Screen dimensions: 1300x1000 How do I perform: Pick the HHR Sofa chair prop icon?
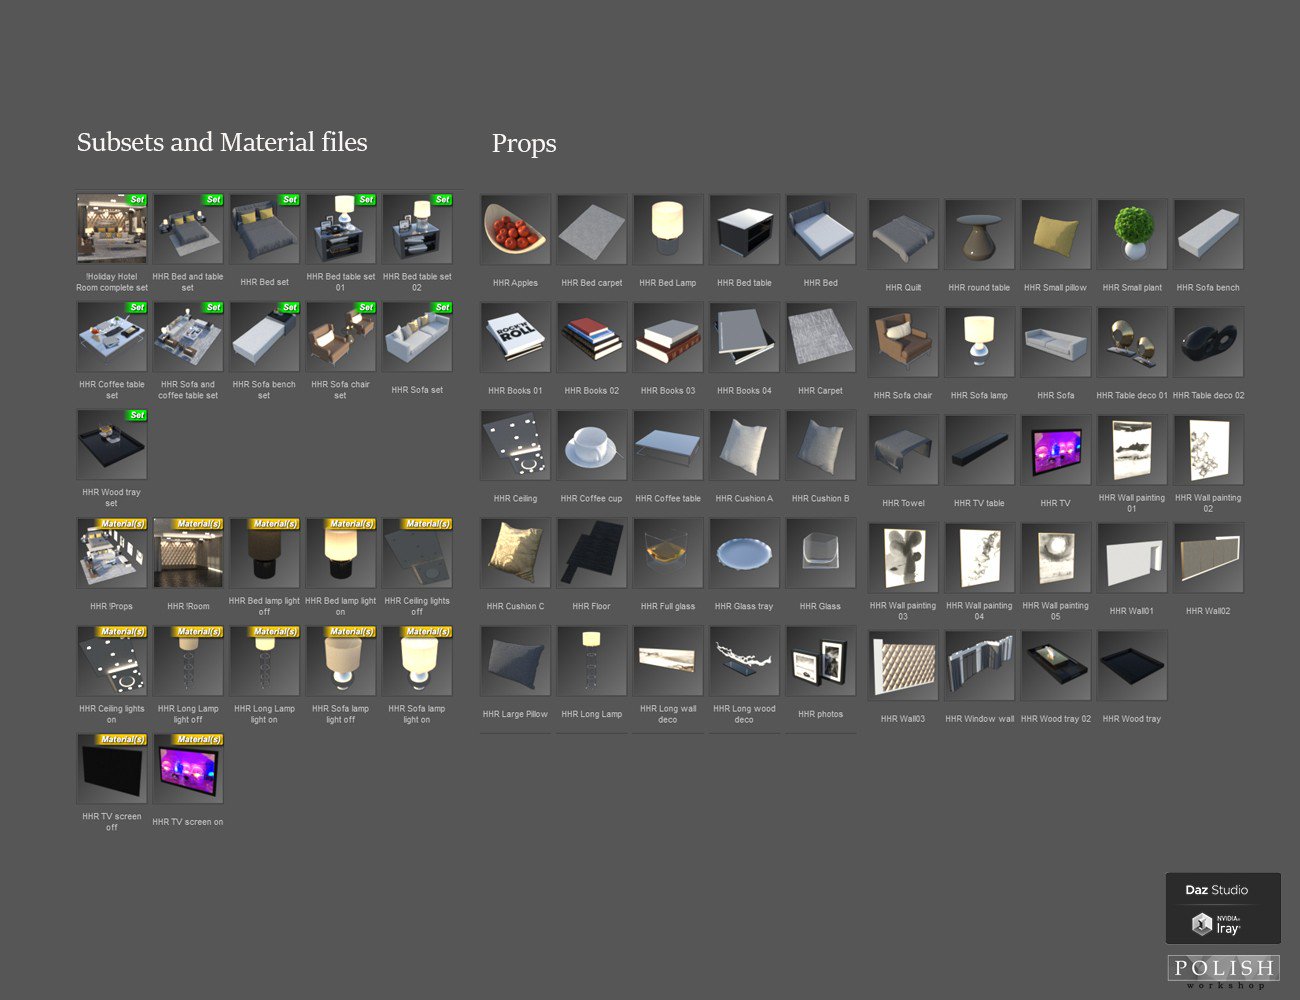coord(903,342)
